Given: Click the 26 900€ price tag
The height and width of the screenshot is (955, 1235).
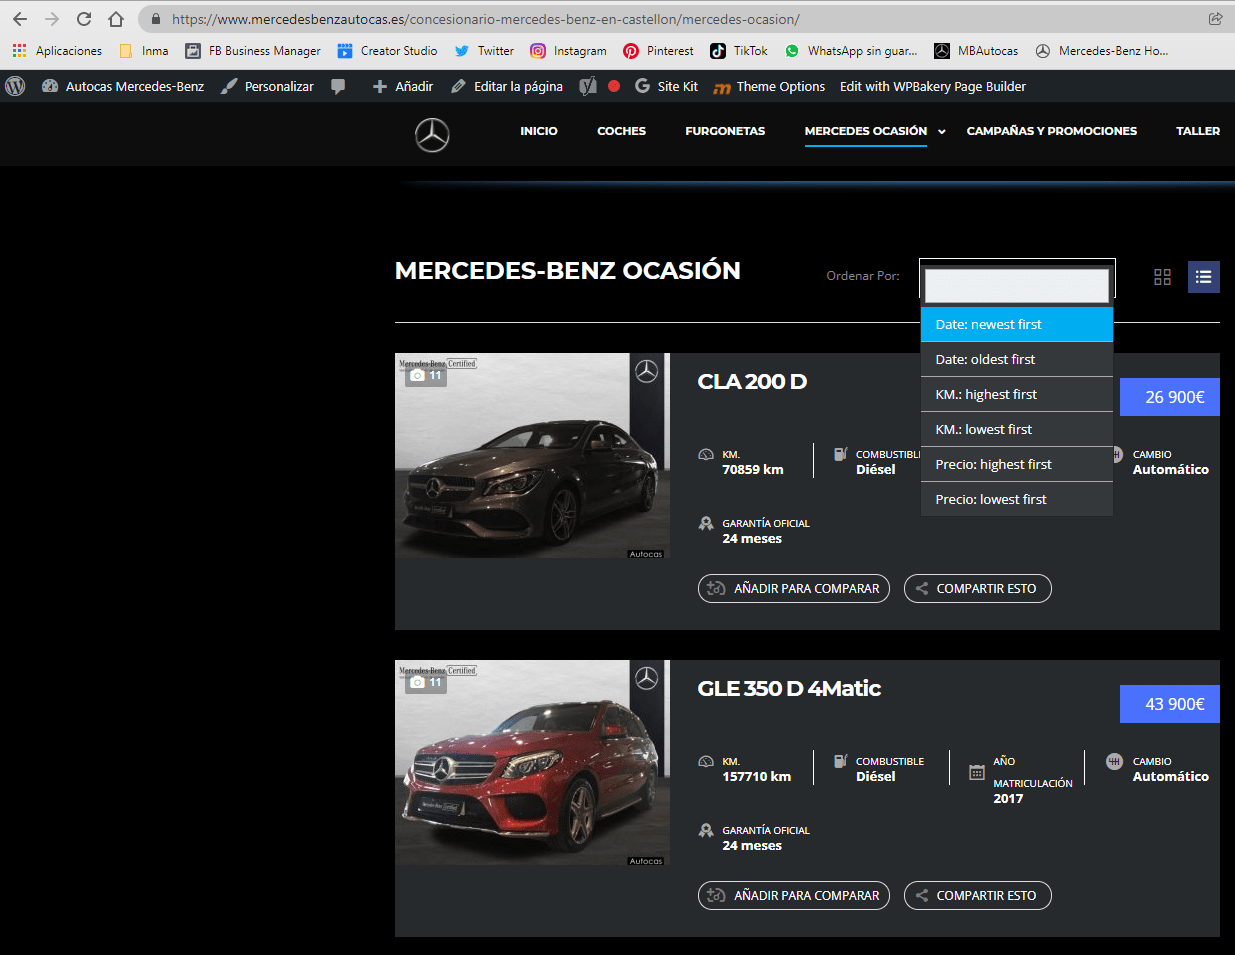Looking at the screenshot, I should pos(1170,397).
